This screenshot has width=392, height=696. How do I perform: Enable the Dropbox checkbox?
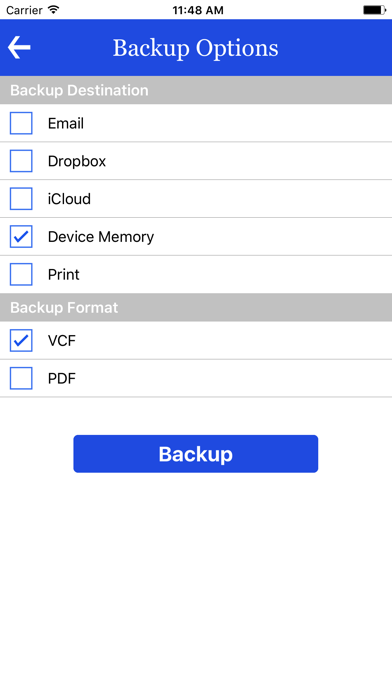coord(21,161)
